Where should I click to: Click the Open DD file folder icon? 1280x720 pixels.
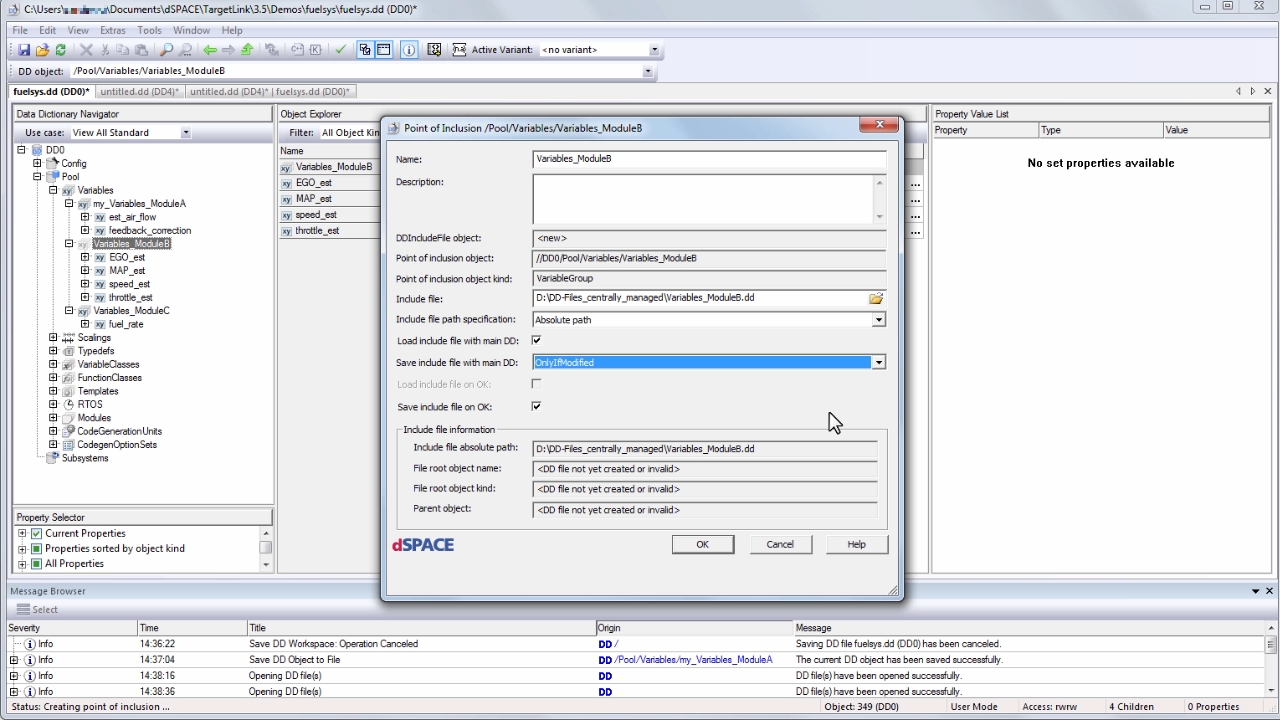pyautogui.click(x=42, y=49)
